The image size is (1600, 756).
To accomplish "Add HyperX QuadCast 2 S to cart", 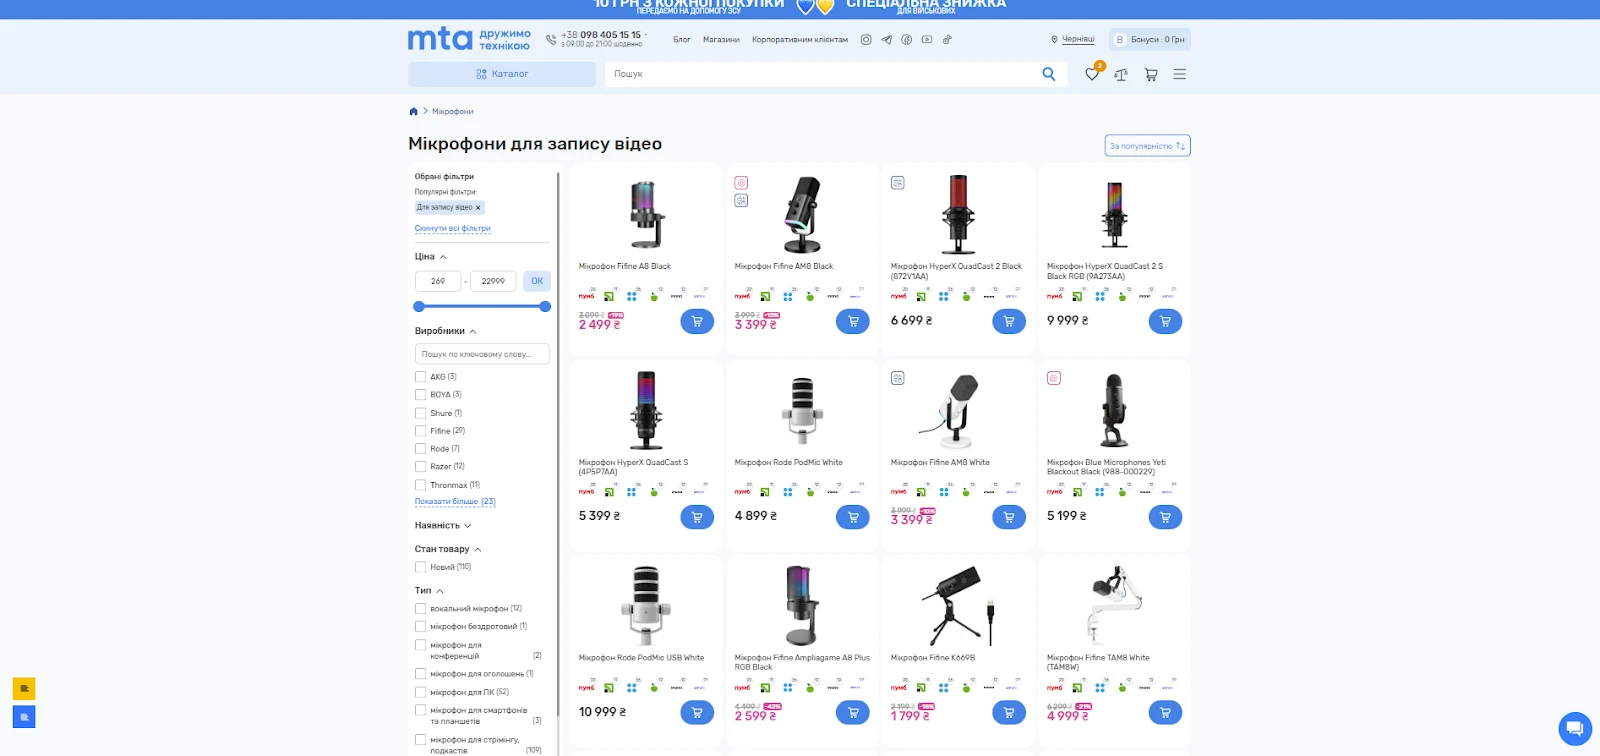I will (1165, 321).
